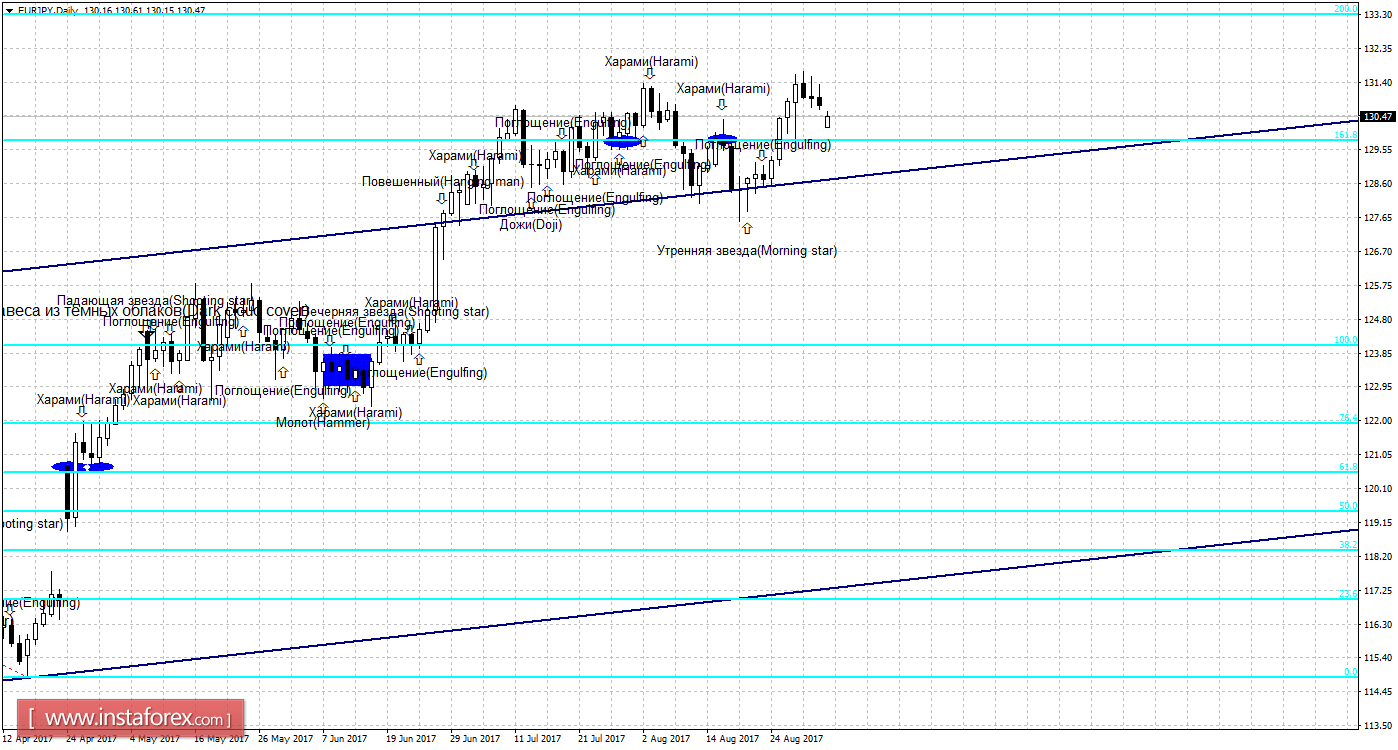Screen dimensions: 1398x750
Task: Click the 2 Aug 2017 date label
Action: click(666, 740)
